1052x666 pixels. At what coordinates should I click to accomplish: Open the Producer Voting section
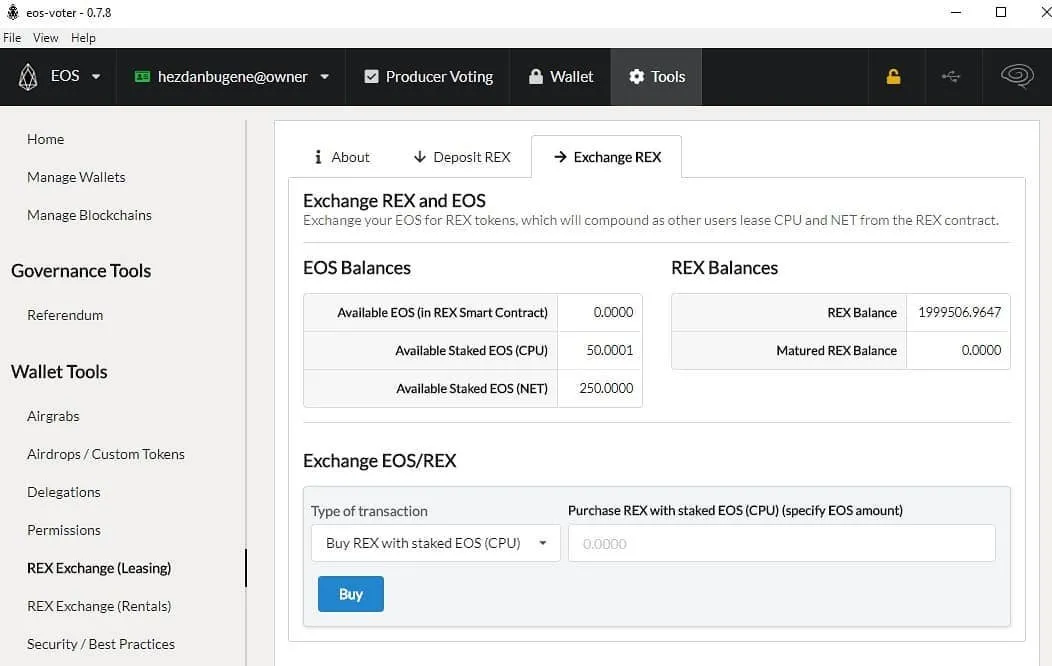(x=428, y=76)
